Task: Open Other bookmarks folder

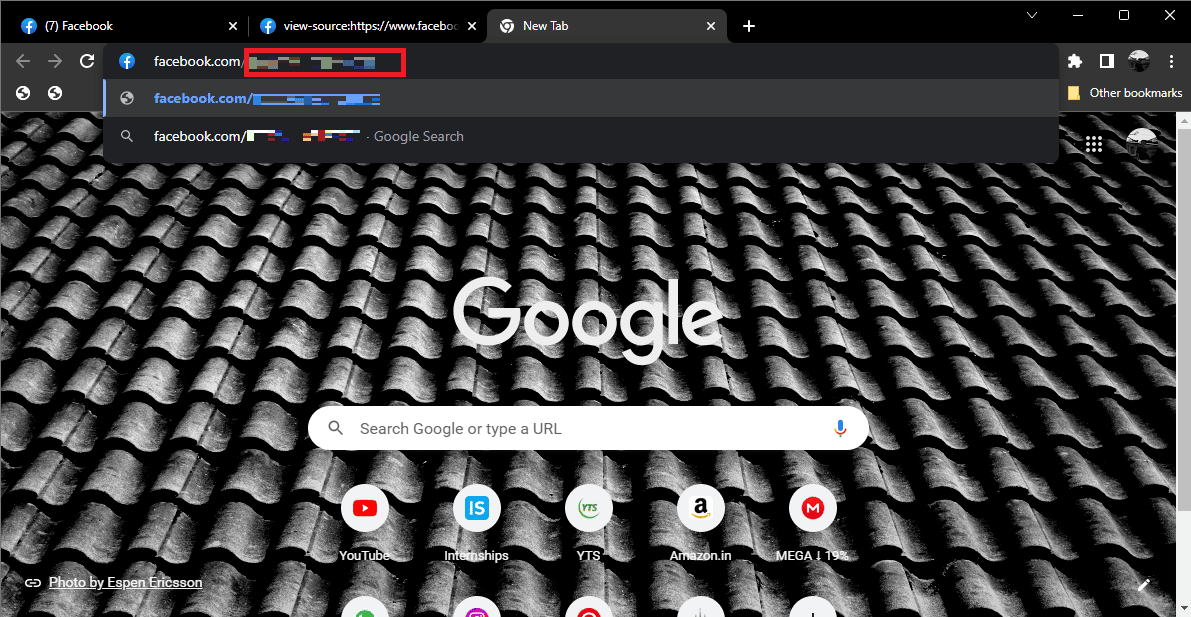Action: click(x=1125, y=93)
